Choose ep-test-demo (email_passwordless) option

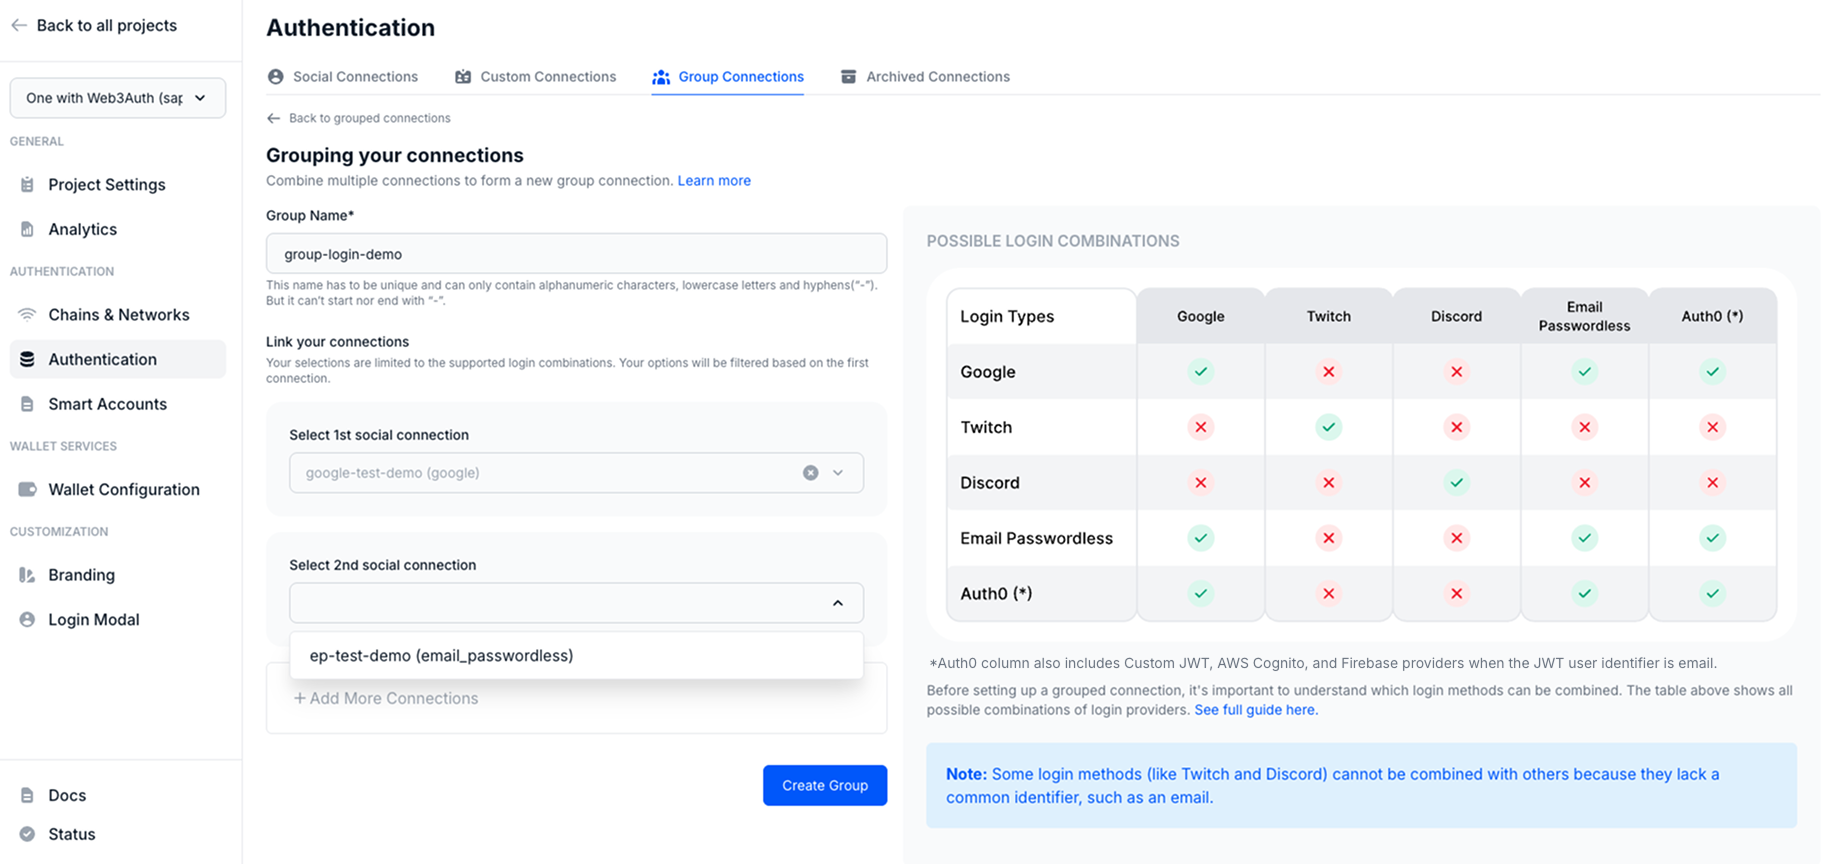(x=441, y=656)
